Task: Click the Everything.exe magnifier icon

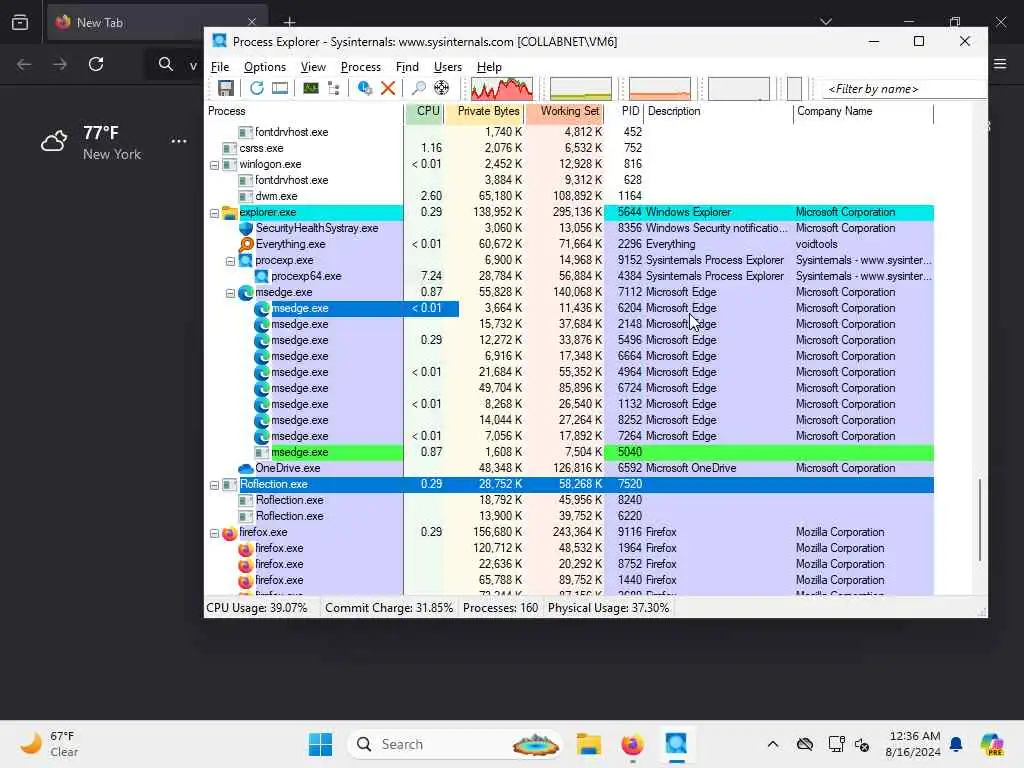Action: pos(246,244)
